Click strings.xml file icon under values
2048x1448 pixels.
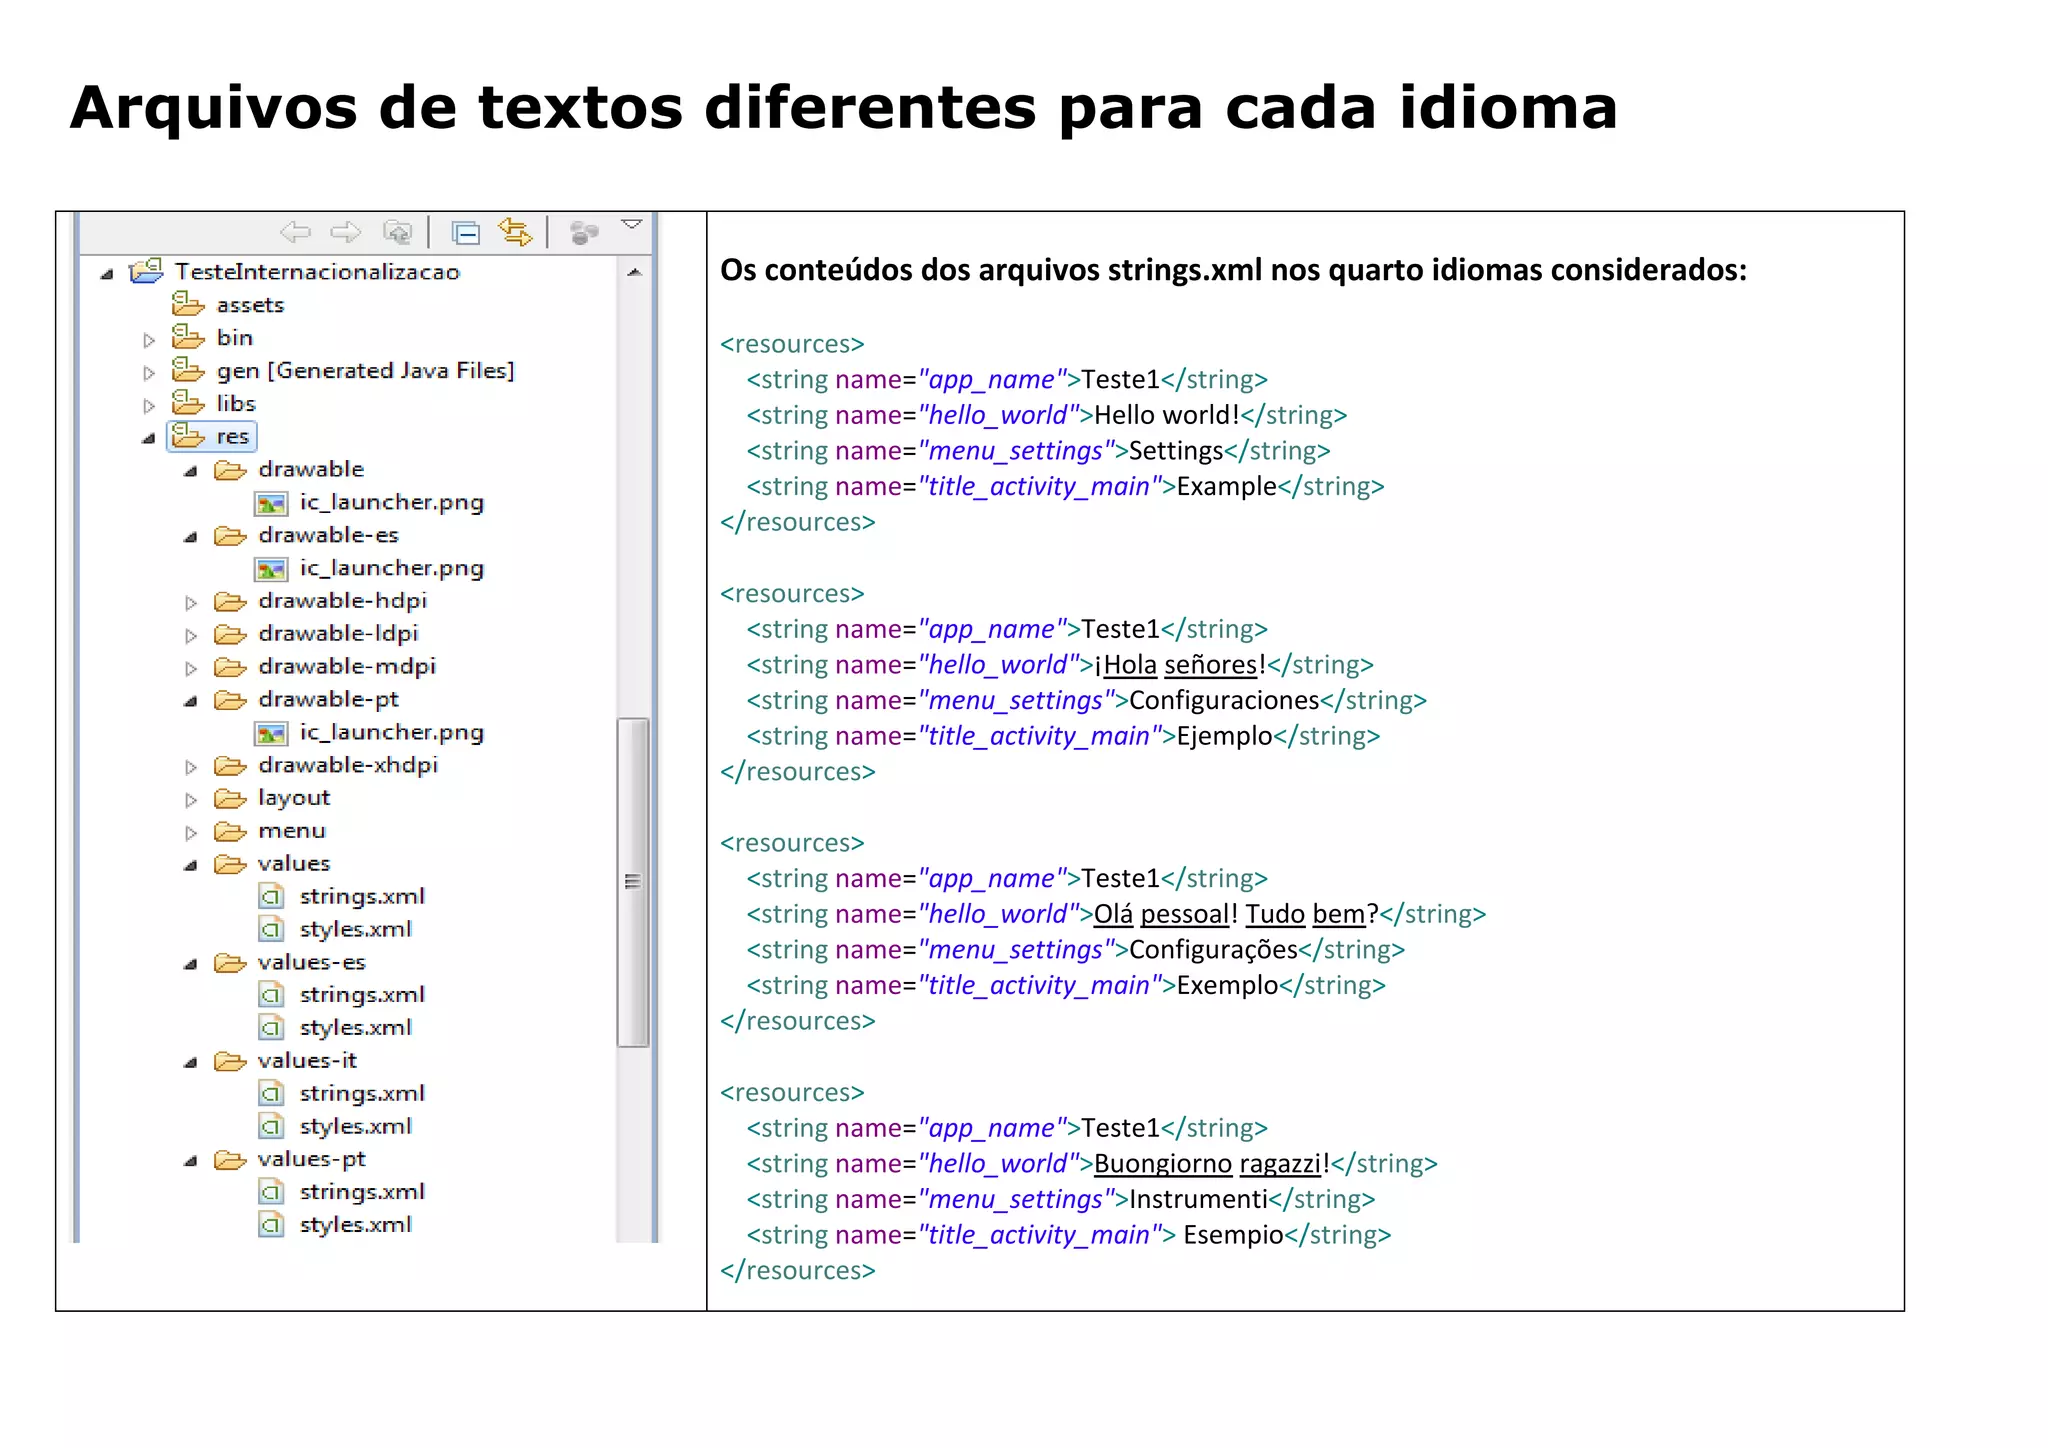271,897
